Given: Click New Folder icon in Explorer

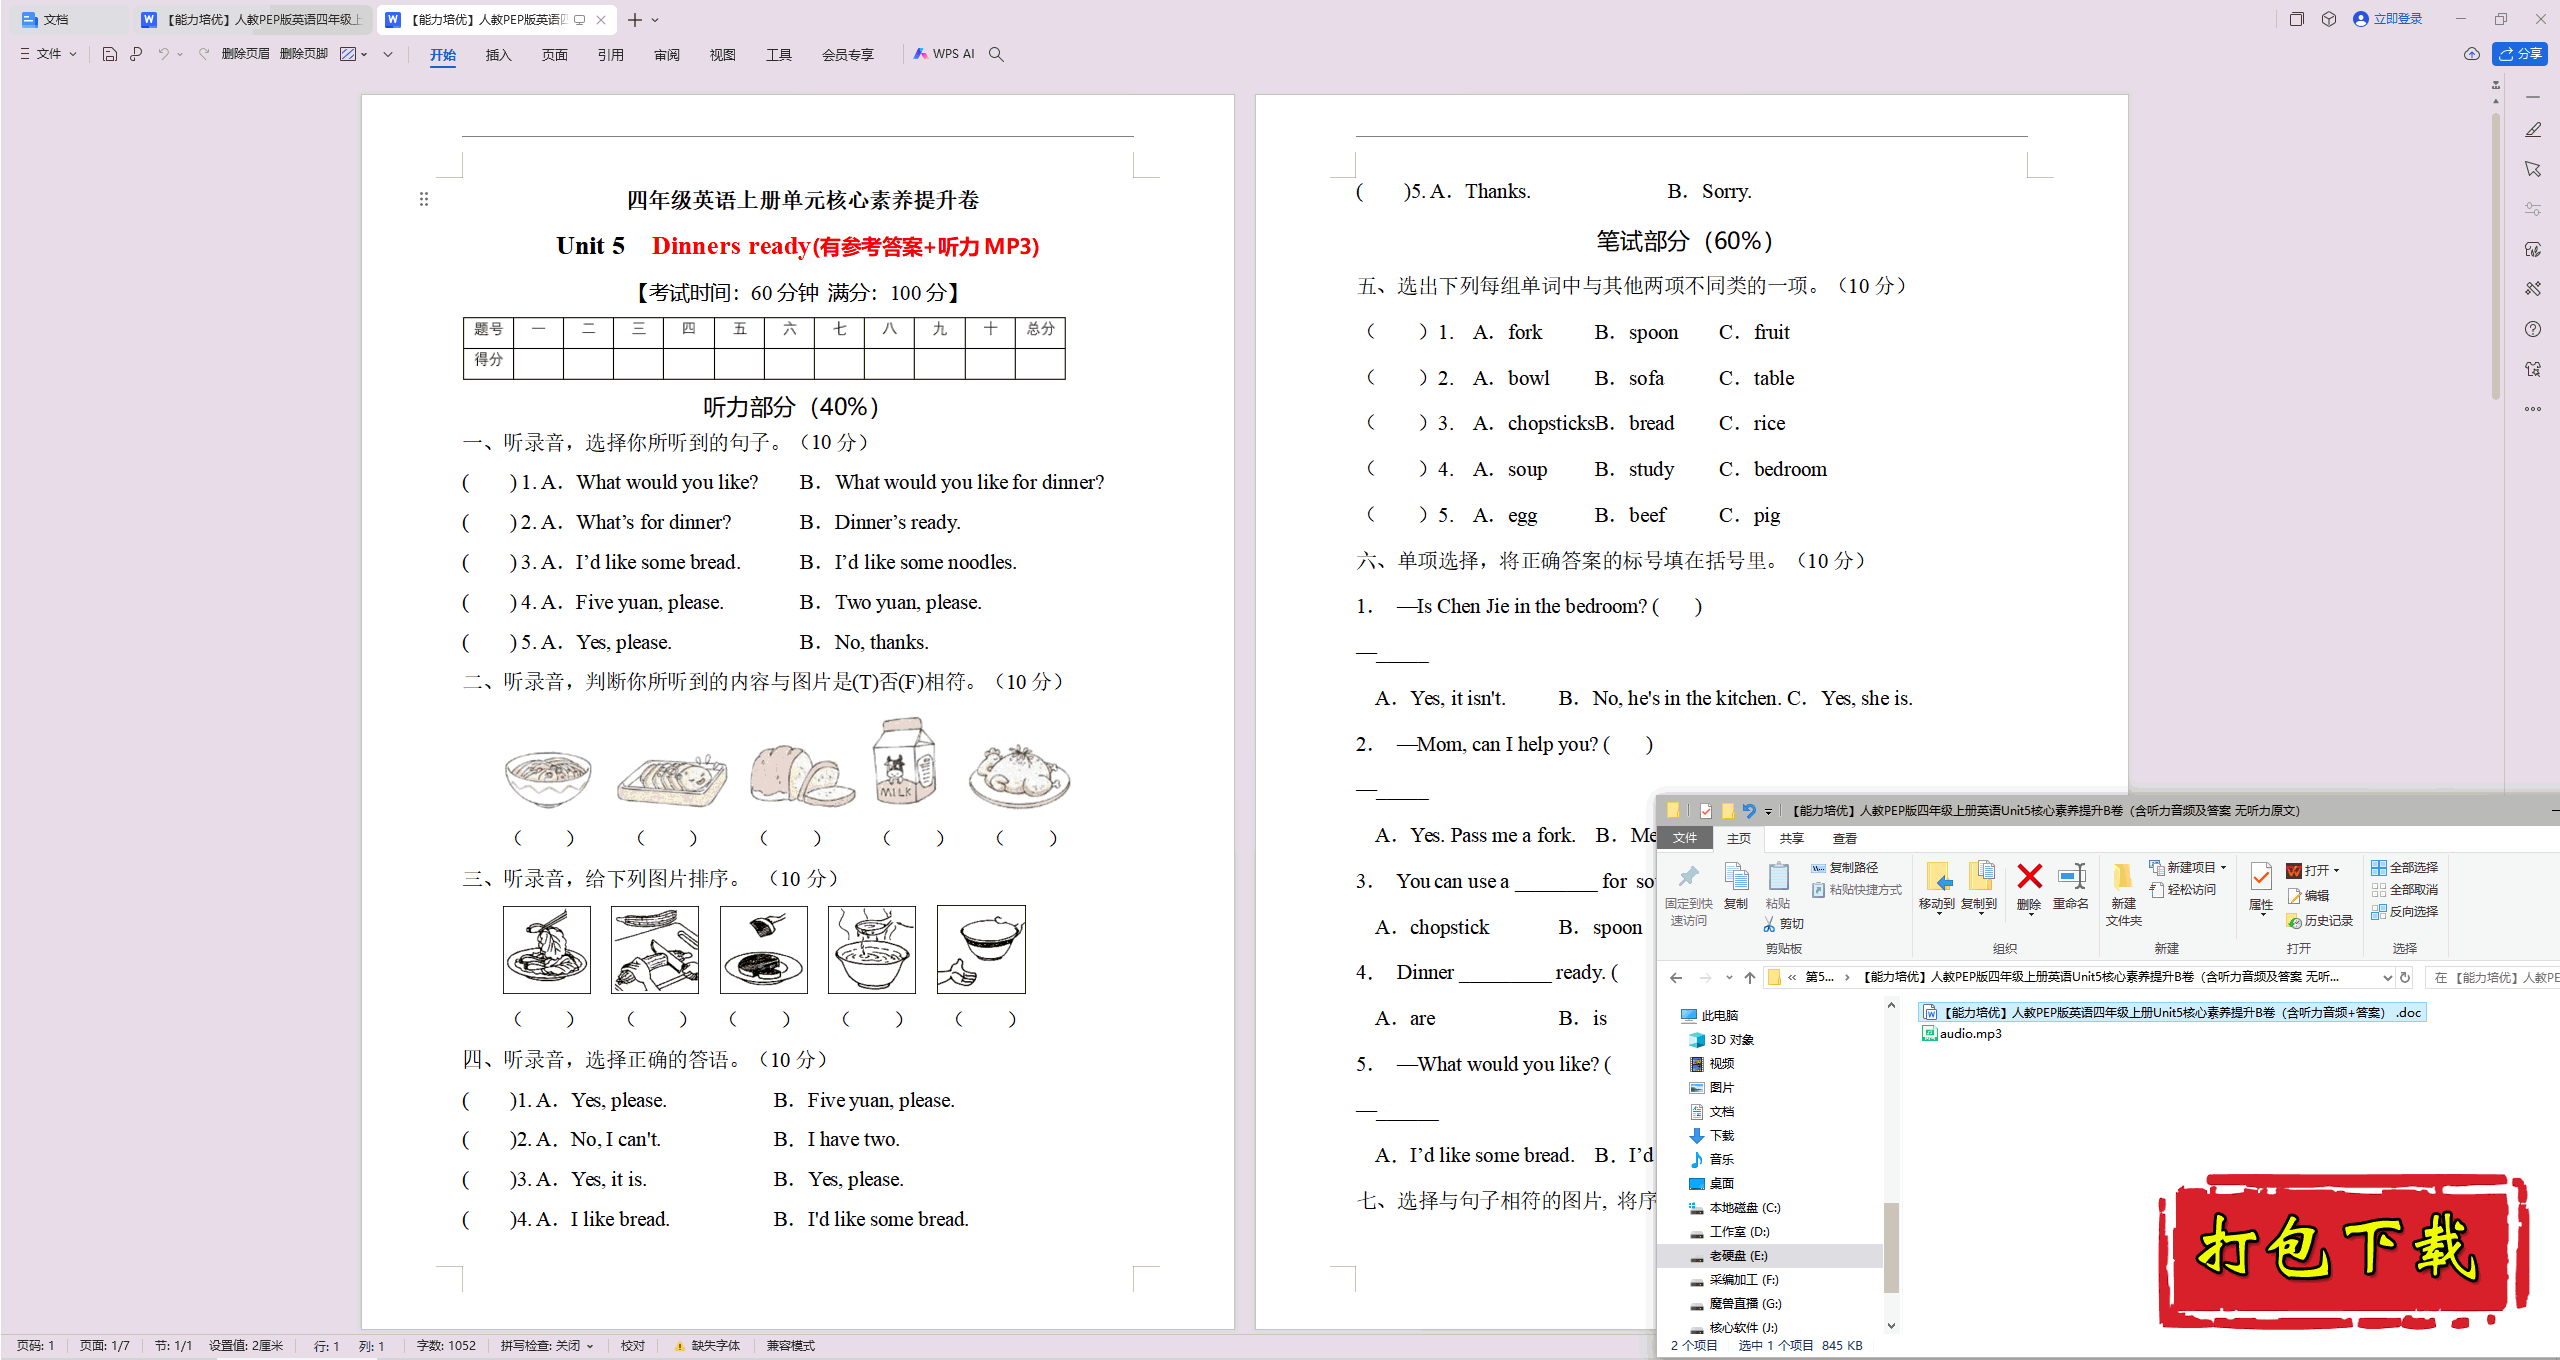Looking at the screenshot, I should tap(2123, 895).
